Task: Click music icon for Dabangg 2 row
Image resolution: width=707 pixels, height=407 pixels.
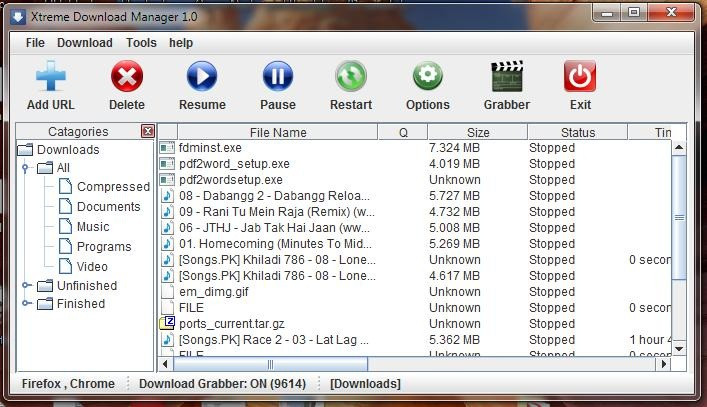Action: [167, 196]
